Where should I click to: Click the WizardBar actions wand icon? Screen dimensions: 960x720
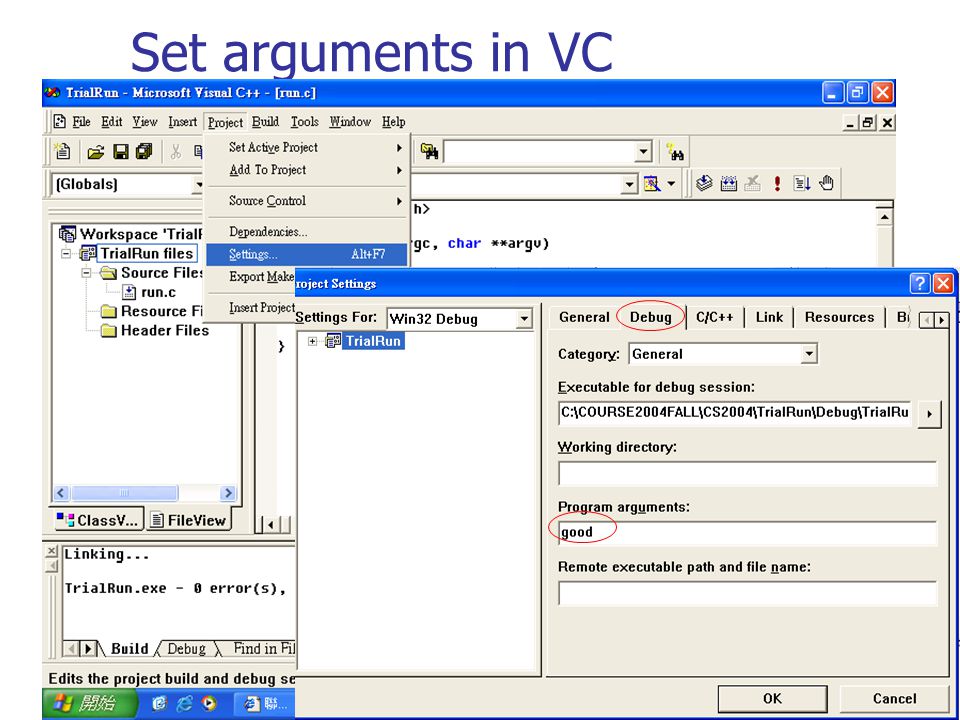point(651,183)
